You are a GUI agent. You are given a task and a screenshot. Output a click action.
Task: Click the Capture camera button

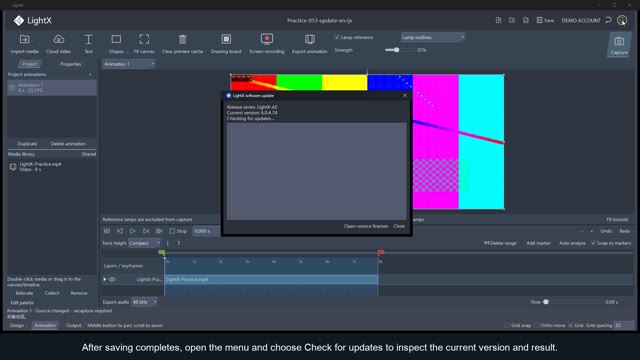(x=619, y=45)
